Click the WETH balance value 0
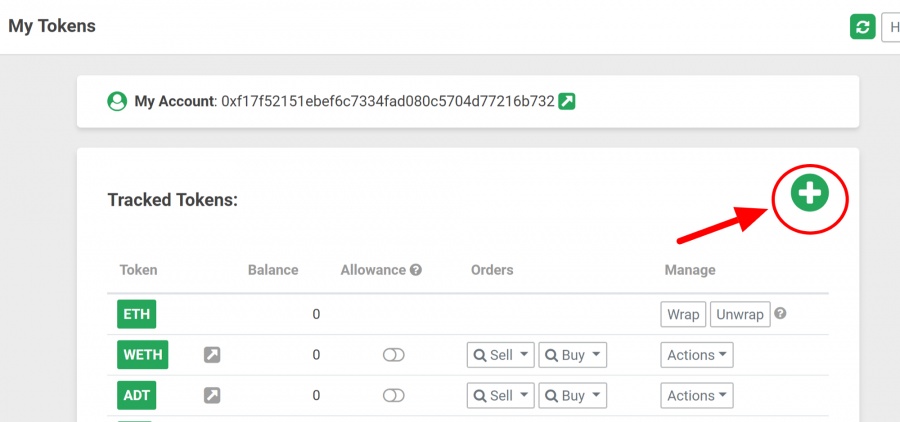Image resolution: width=900 pixels, height=422 pixels. coord(316,355)
